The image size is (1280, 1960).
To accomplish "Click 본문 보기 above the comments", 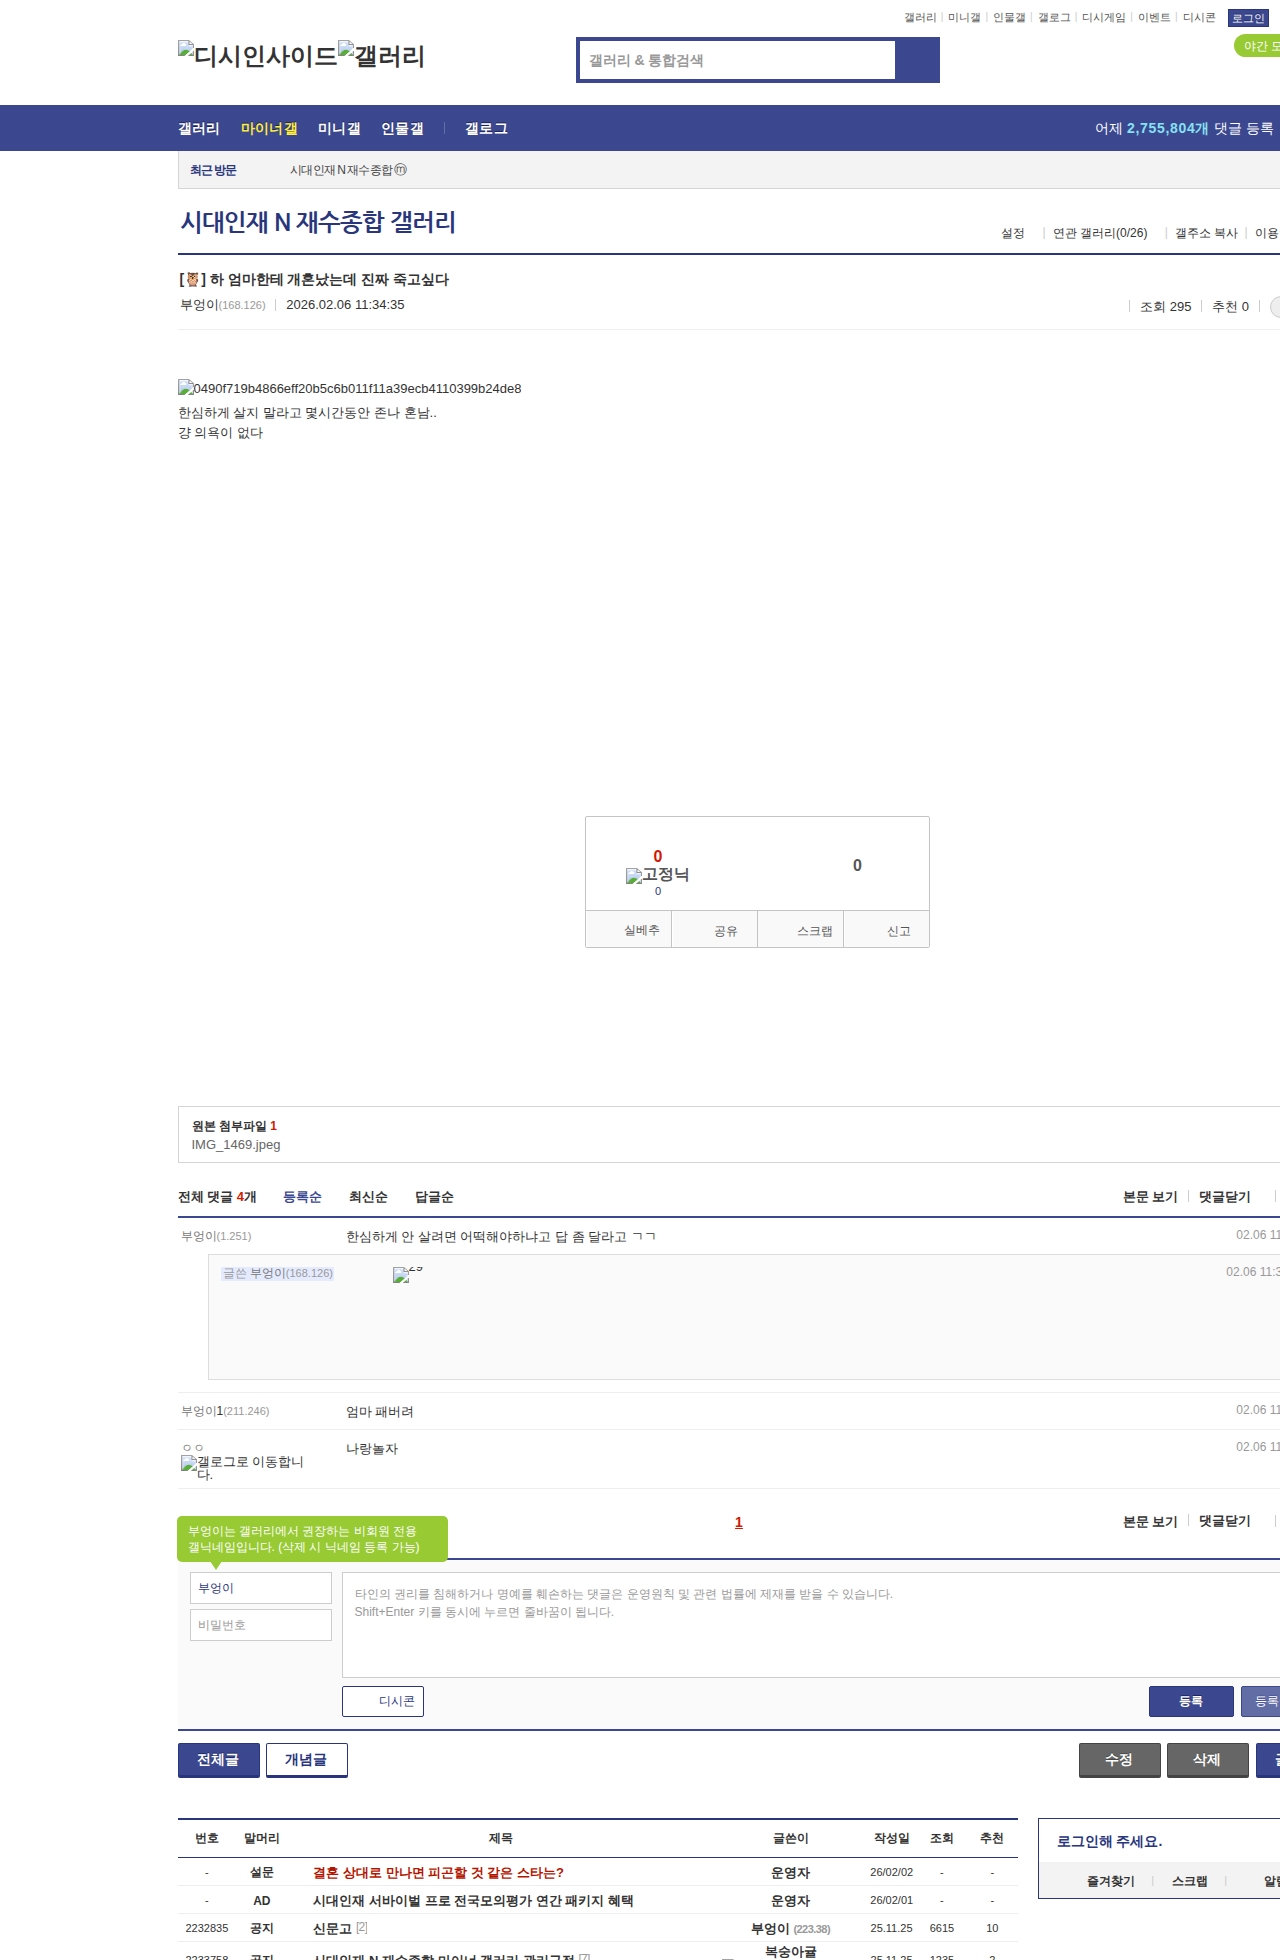I will pyautogui.click(x=1150, y=1197).
